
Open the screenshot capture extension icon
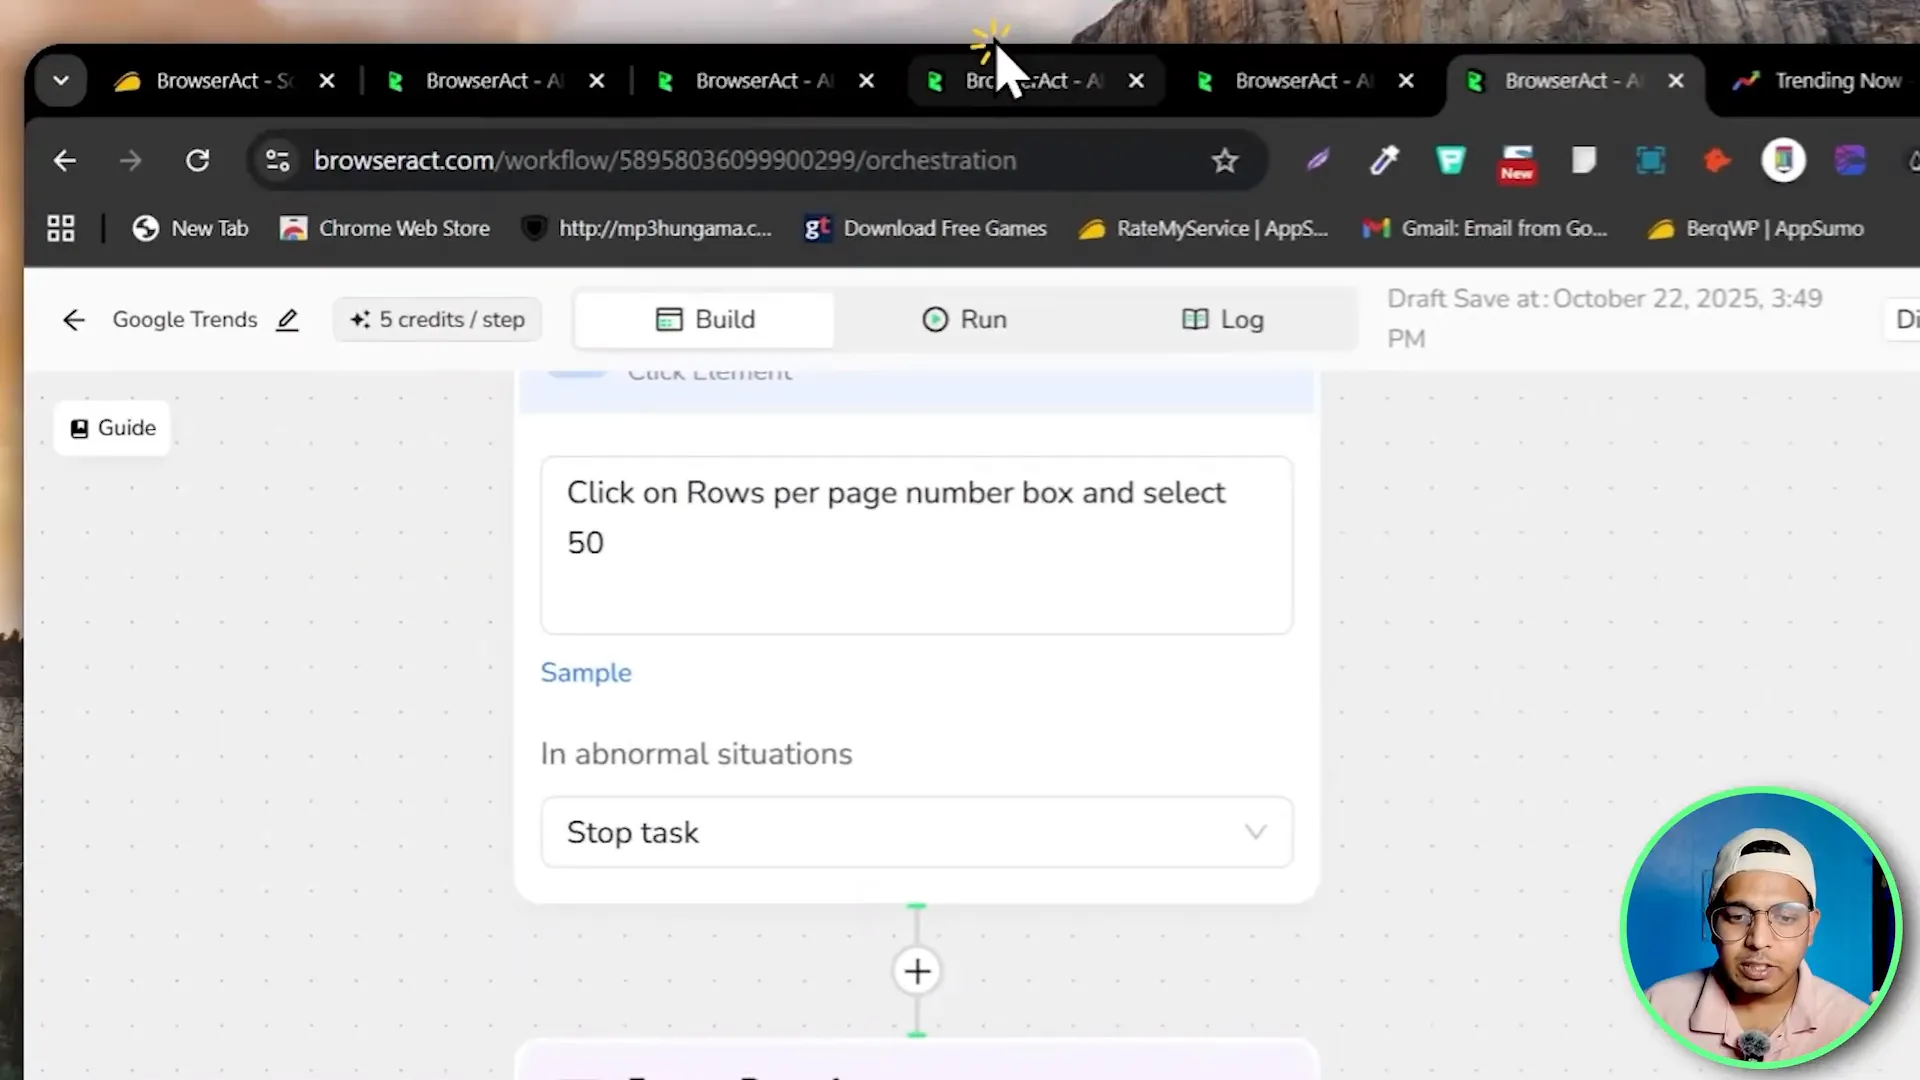pos(1651,160)
